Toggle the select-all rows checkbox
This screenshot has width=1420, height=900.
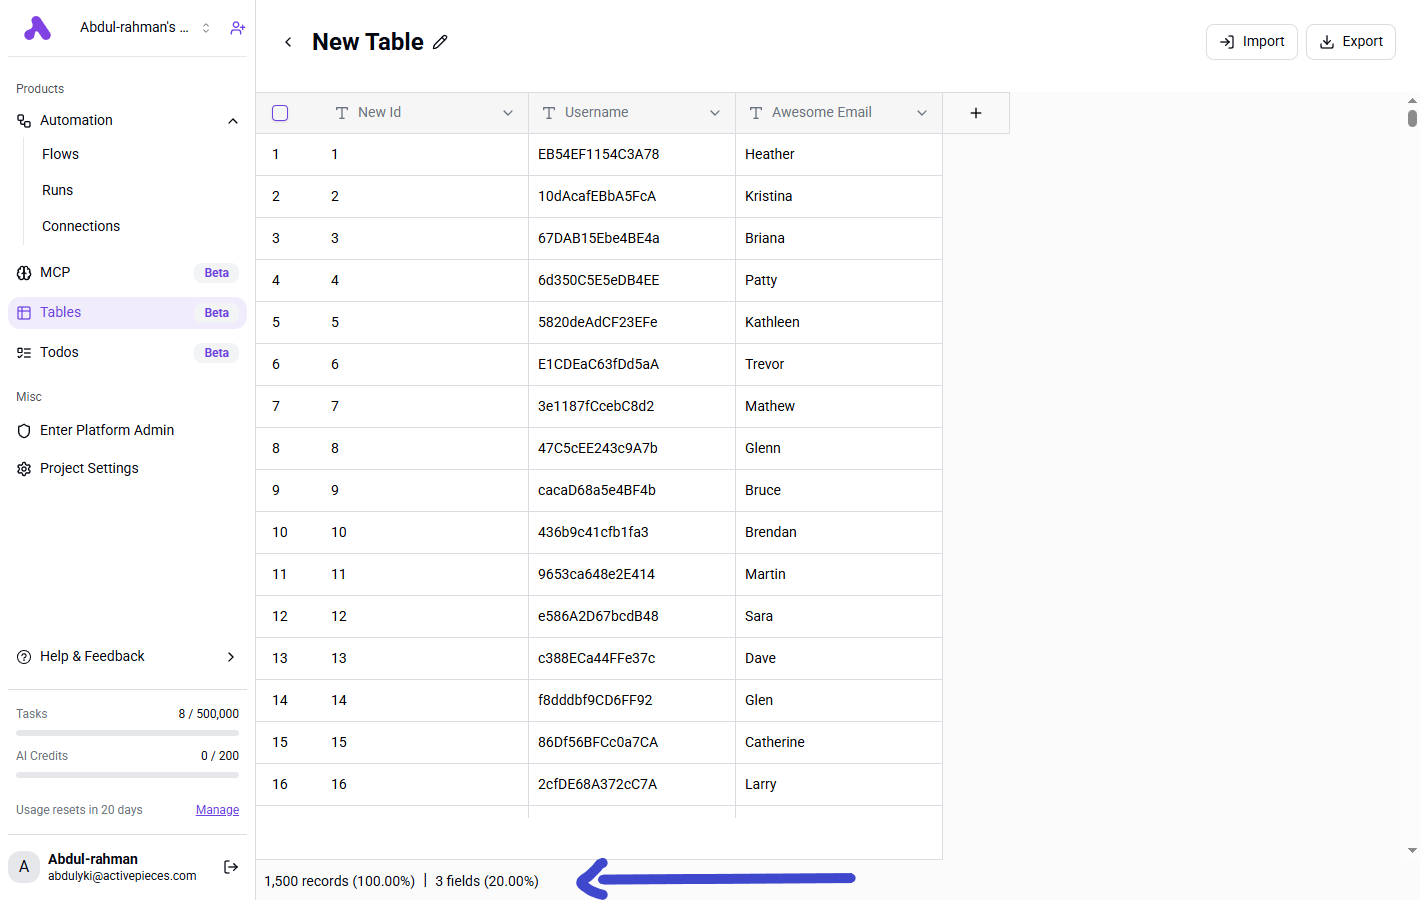click(x=280, y=113)
